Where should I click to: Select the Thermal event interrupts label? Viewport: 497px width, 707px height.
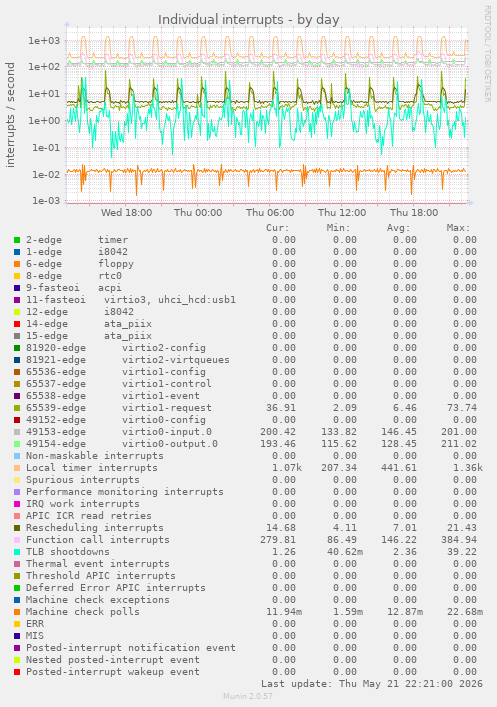pos(98,564)
